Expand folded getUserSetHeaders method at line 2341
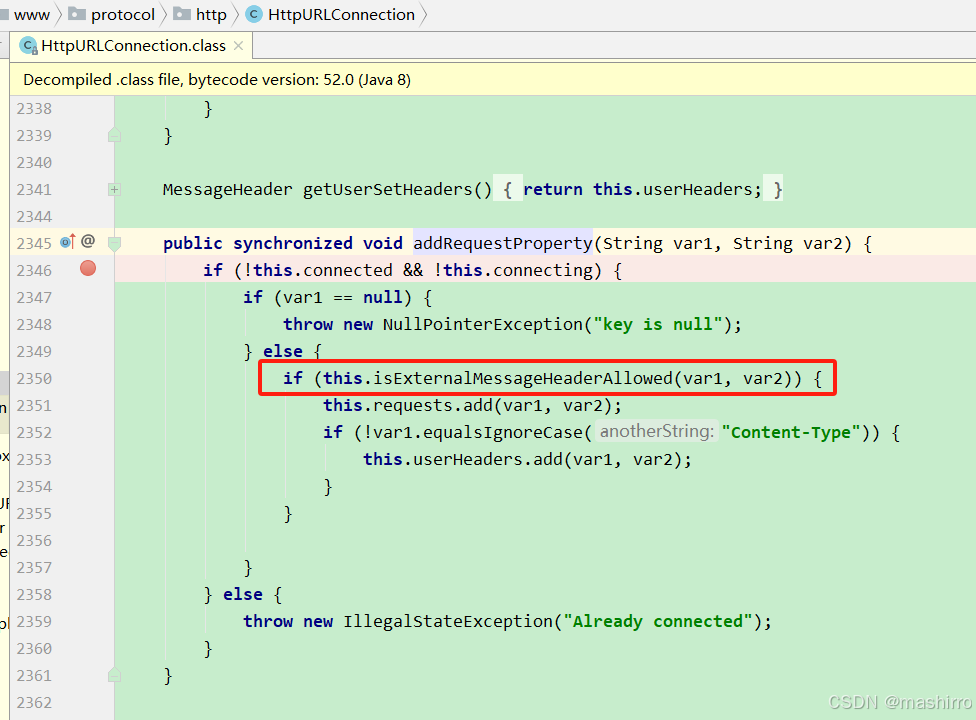976x720 pixels. click(x=115, y=189)
